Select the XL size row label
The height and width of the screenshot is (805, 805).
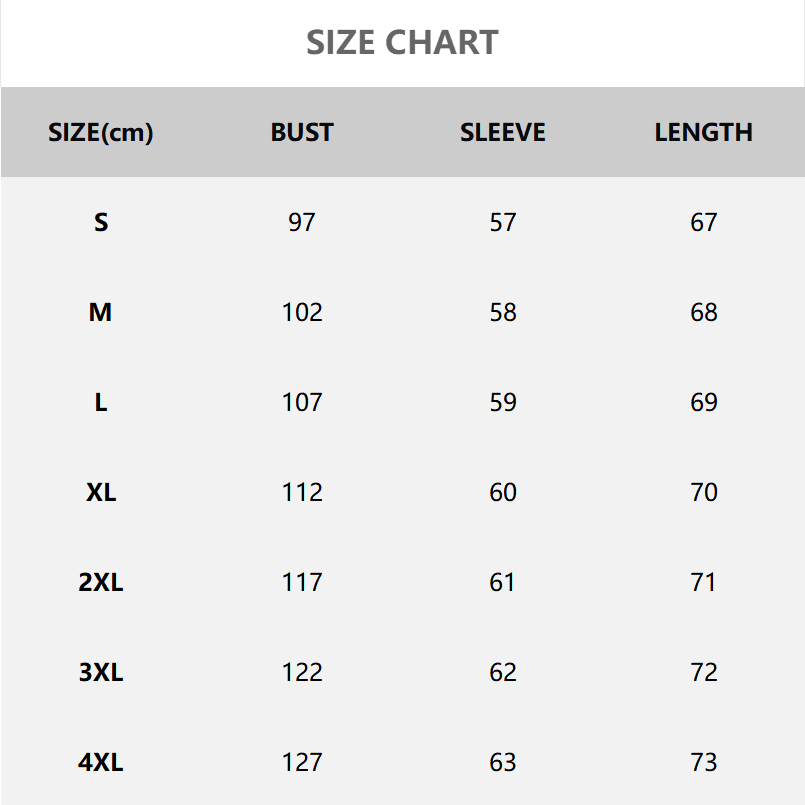pos(101,492)
